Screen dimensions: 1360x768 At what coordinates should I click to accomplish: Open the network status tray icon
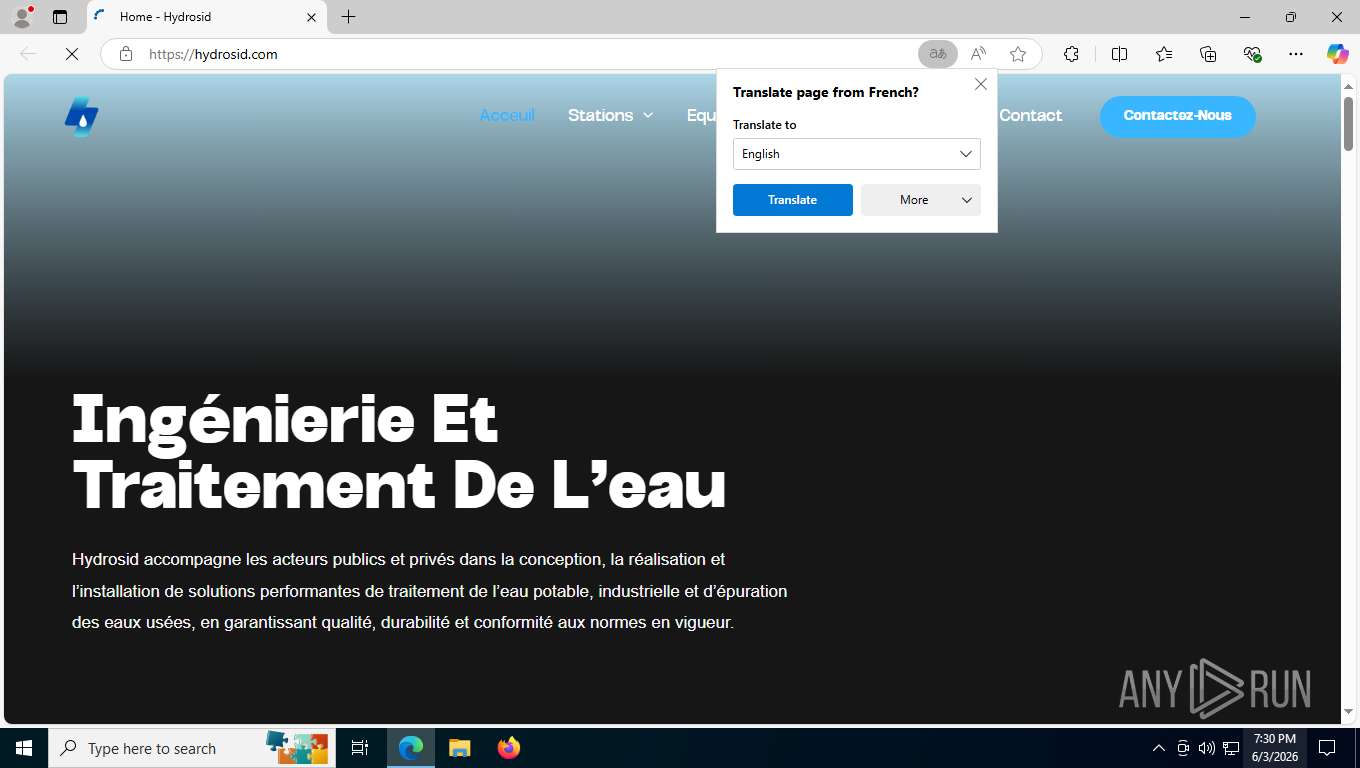(1231, 748)
